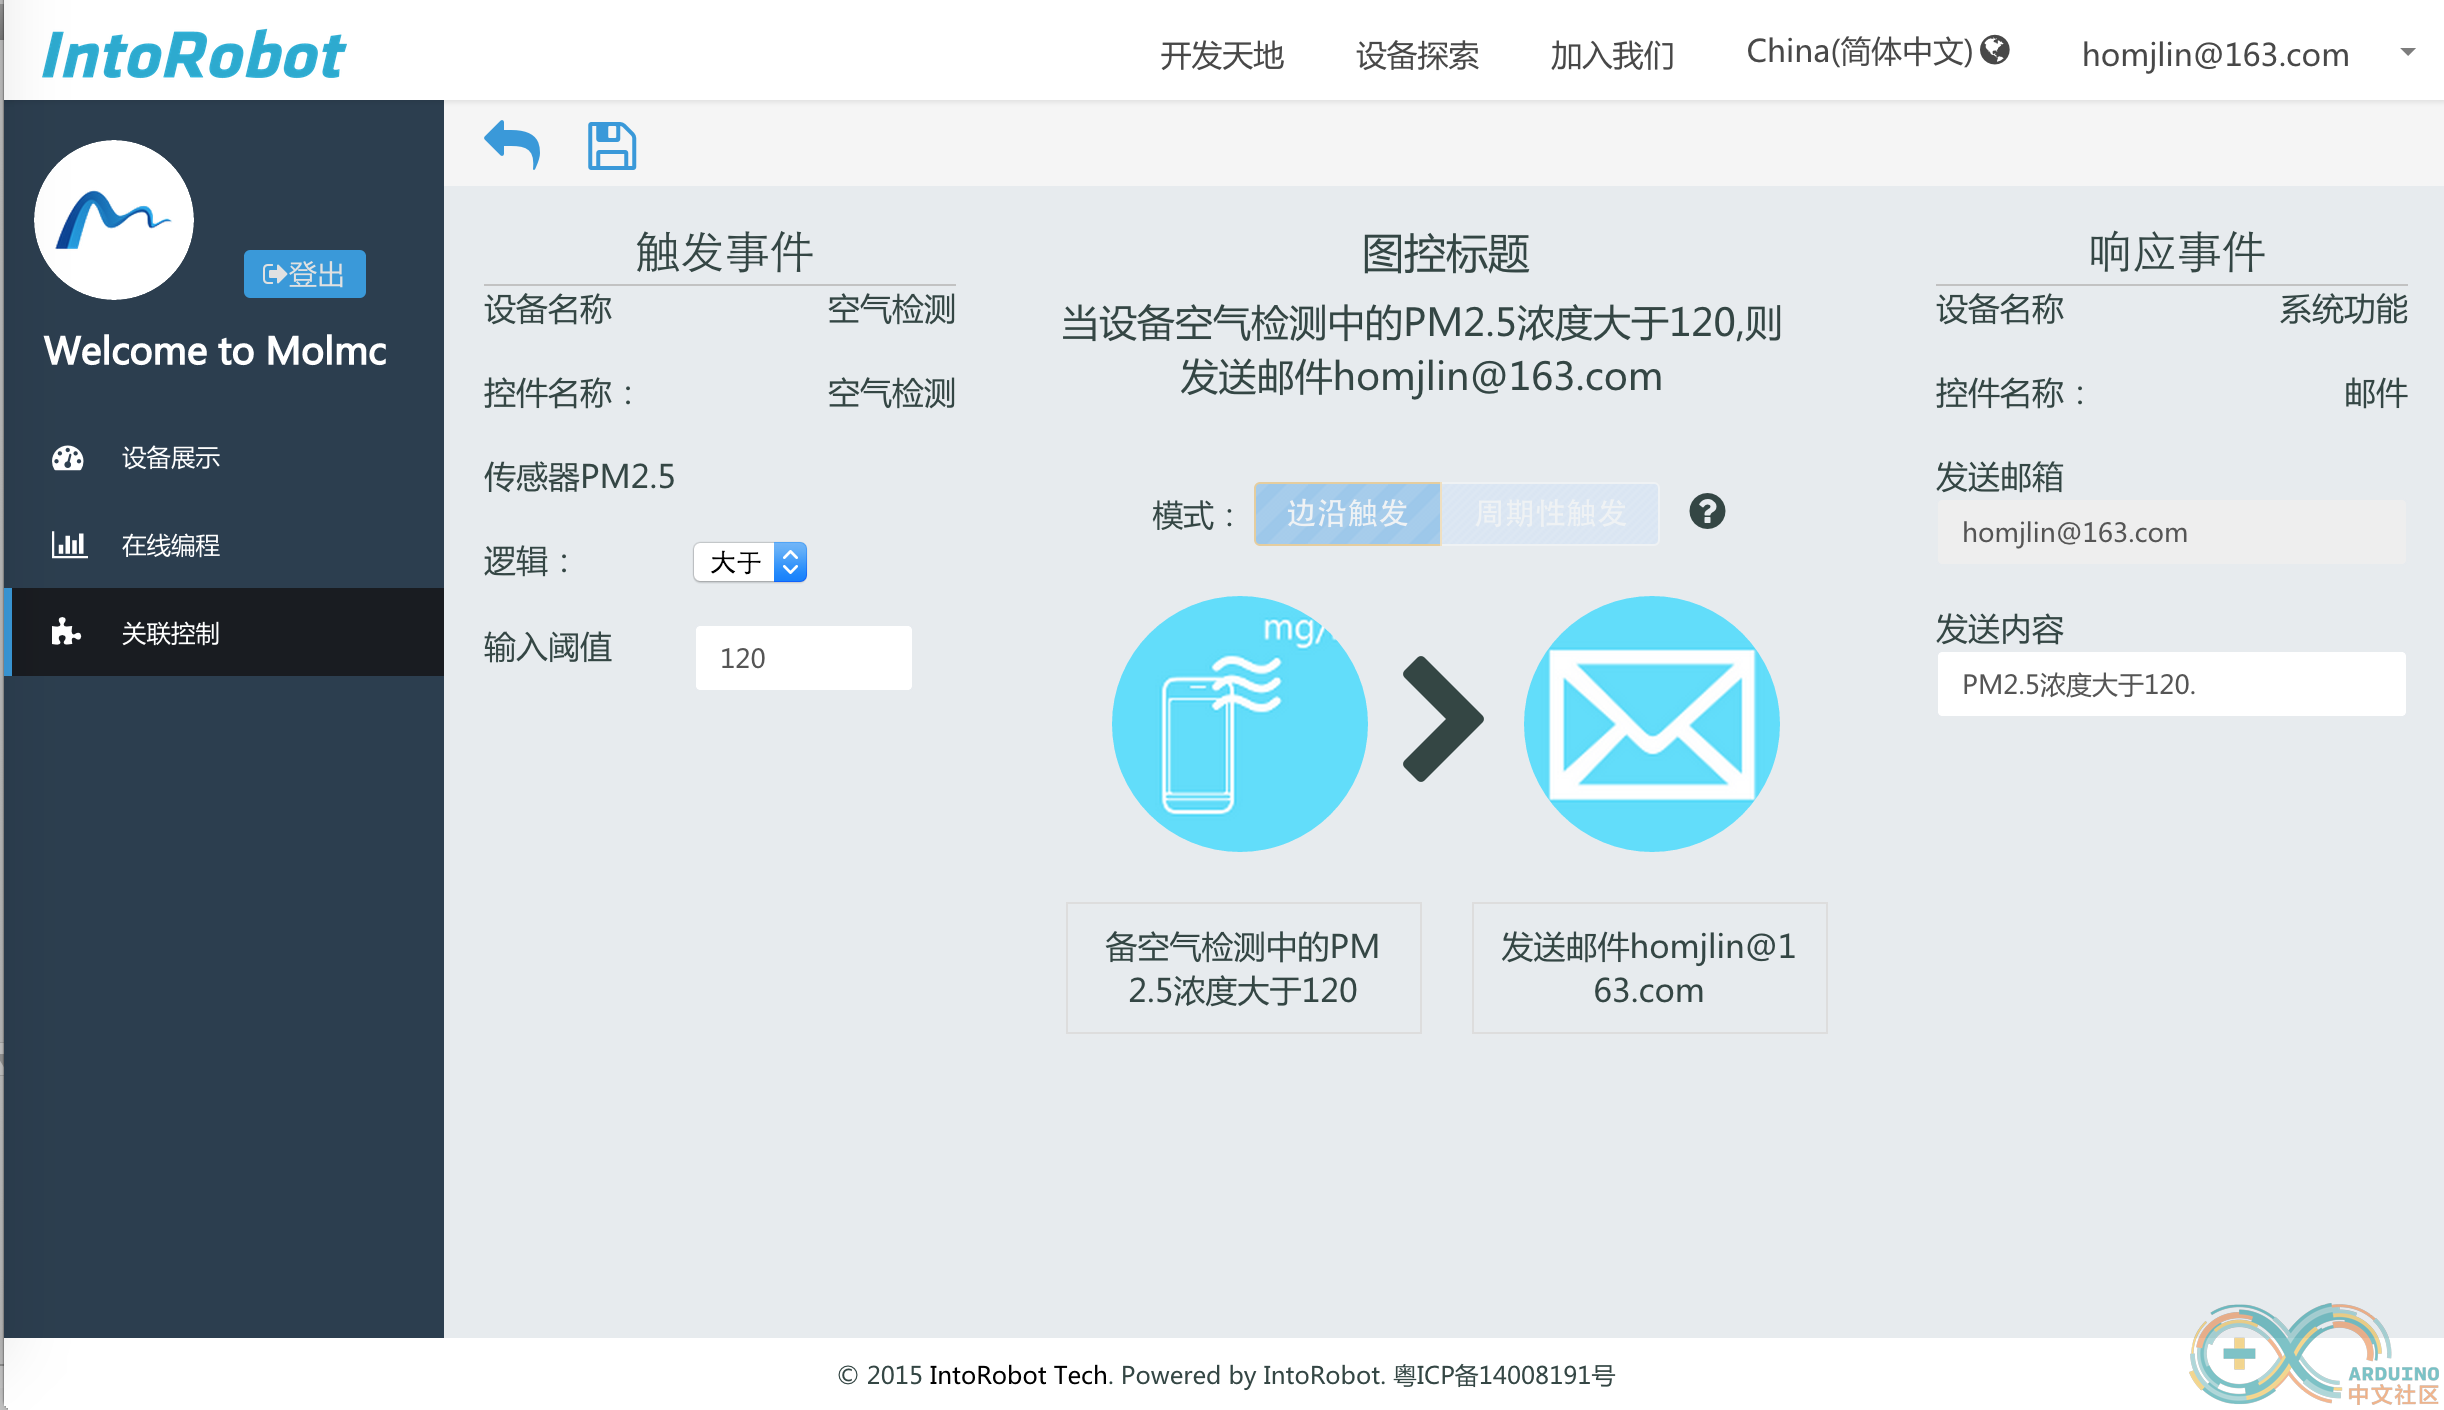The image size is (2444, 1410).
Task: Click the dashboard gauge icon for 设备展示
Action: click(68, 458)
